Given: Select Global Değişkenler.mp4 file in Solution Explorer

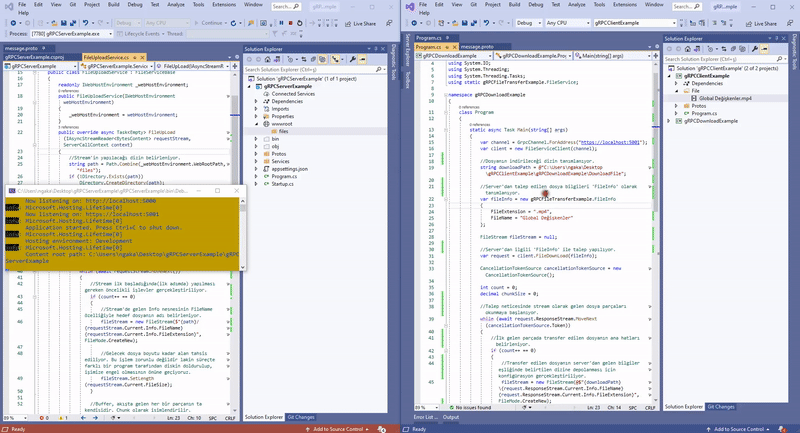Looking at the screenshot, I should point(724,98).
